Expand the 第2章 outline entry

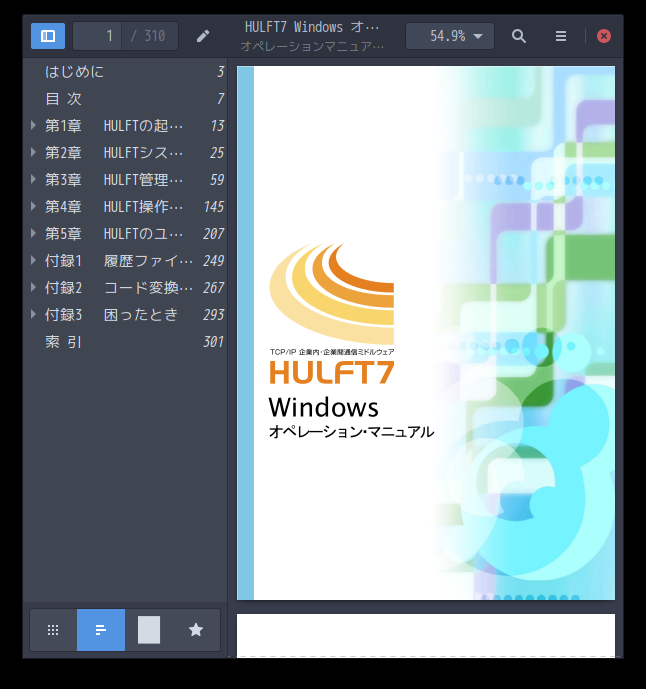[x=33, y=152]
